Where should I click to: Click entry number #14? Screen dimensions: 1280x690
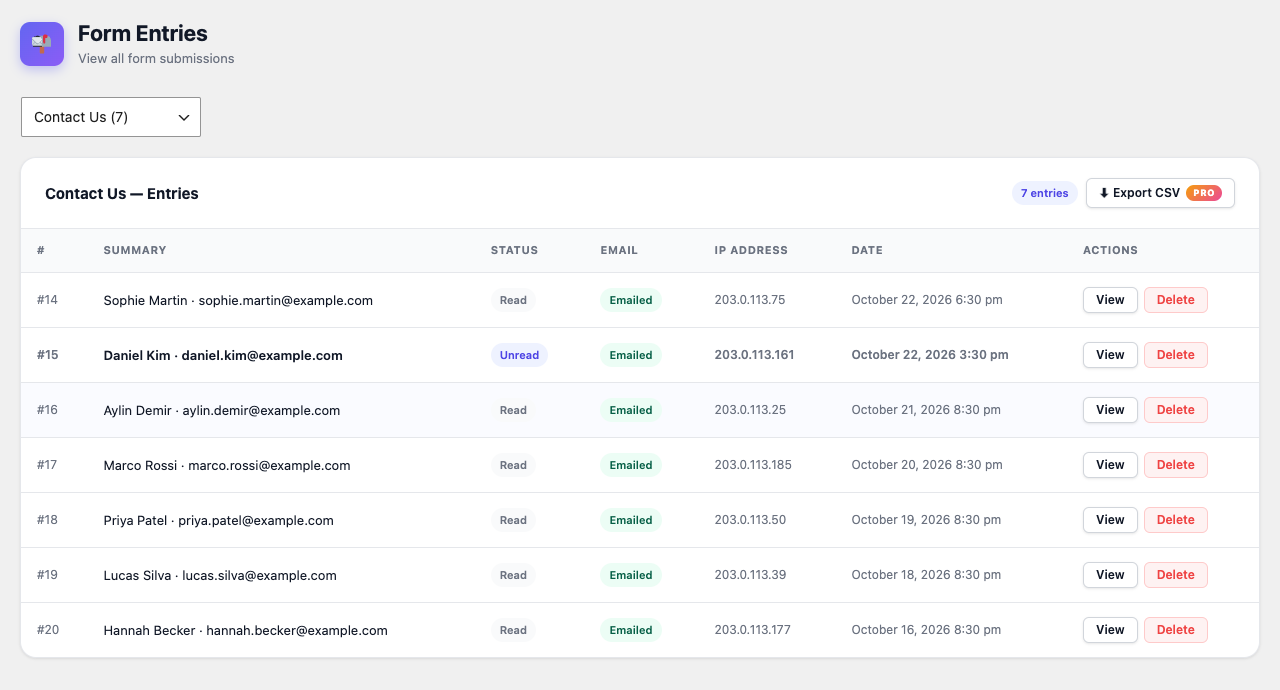click(47, 300)
